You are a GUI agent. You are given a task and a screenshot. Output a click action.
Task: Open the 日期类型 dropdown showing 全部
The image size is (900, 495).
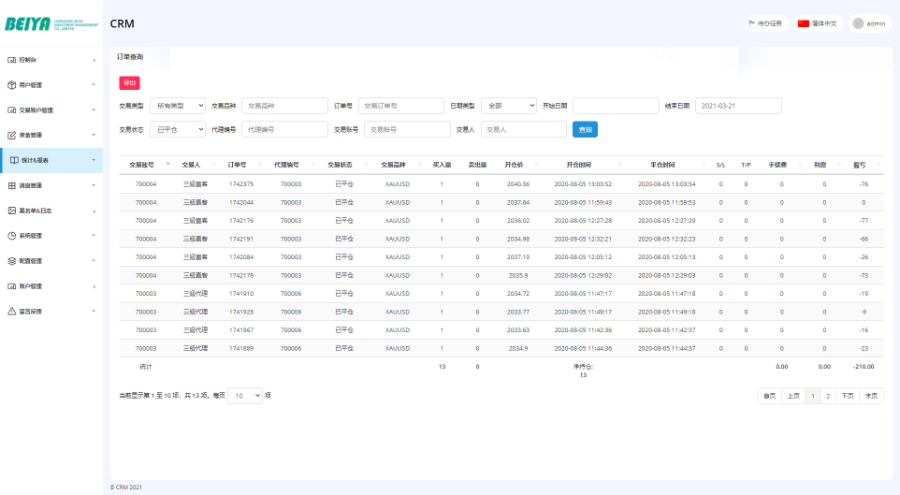(x=508, y=105)
